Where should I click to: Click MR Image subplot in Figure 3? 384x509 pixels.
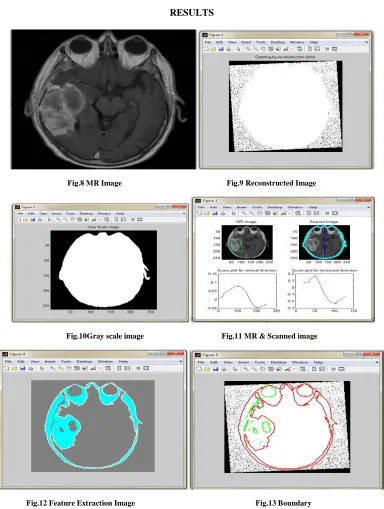[x=247, y=242]
